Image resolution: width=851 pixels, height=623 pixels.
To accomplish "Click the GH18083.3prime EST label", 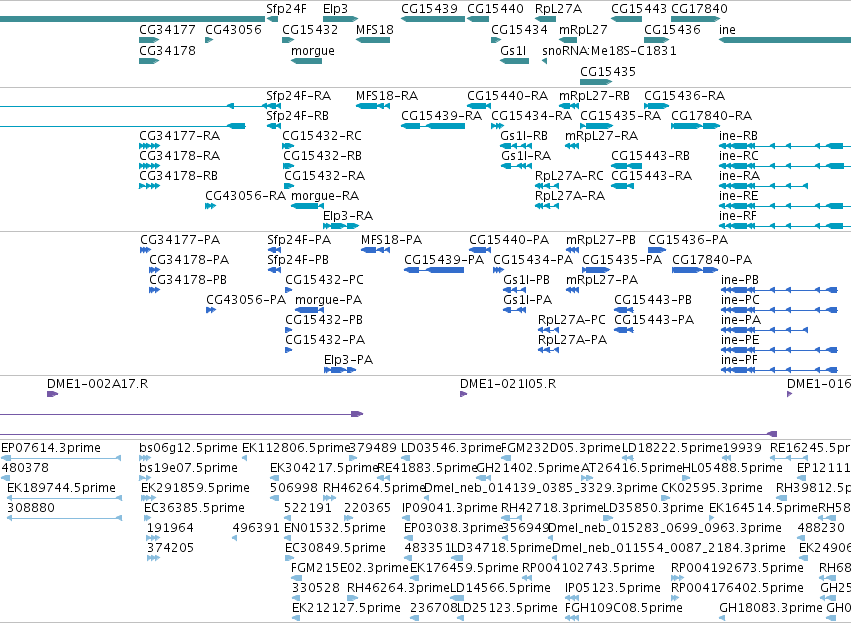I will [771, 608].
